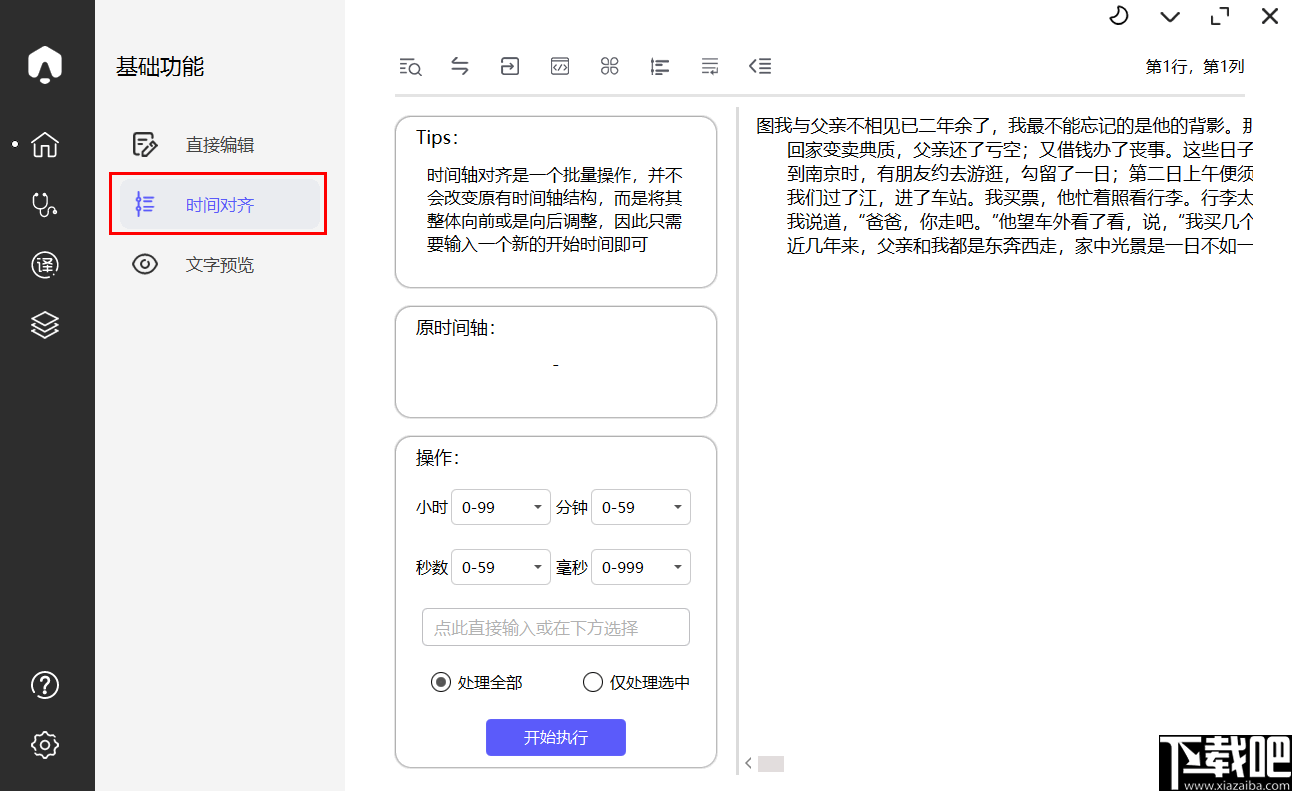Click the swap arrows toolbar icon

tap(460, 67)
